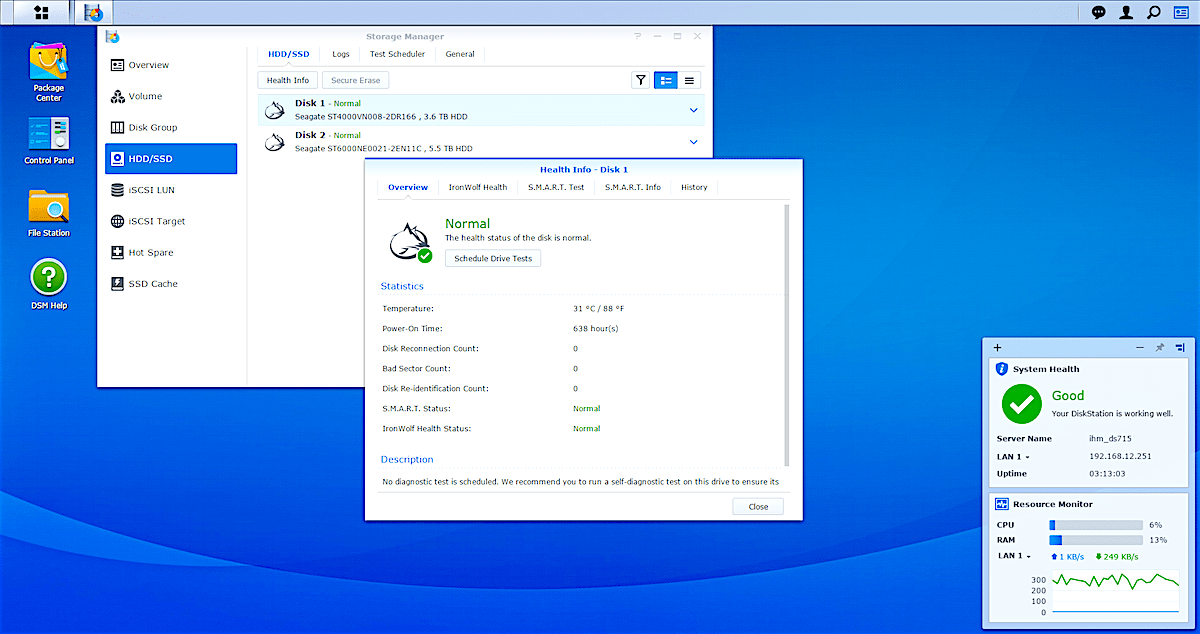Switch to the Test Scheduler tab

(x=397, y=54)
